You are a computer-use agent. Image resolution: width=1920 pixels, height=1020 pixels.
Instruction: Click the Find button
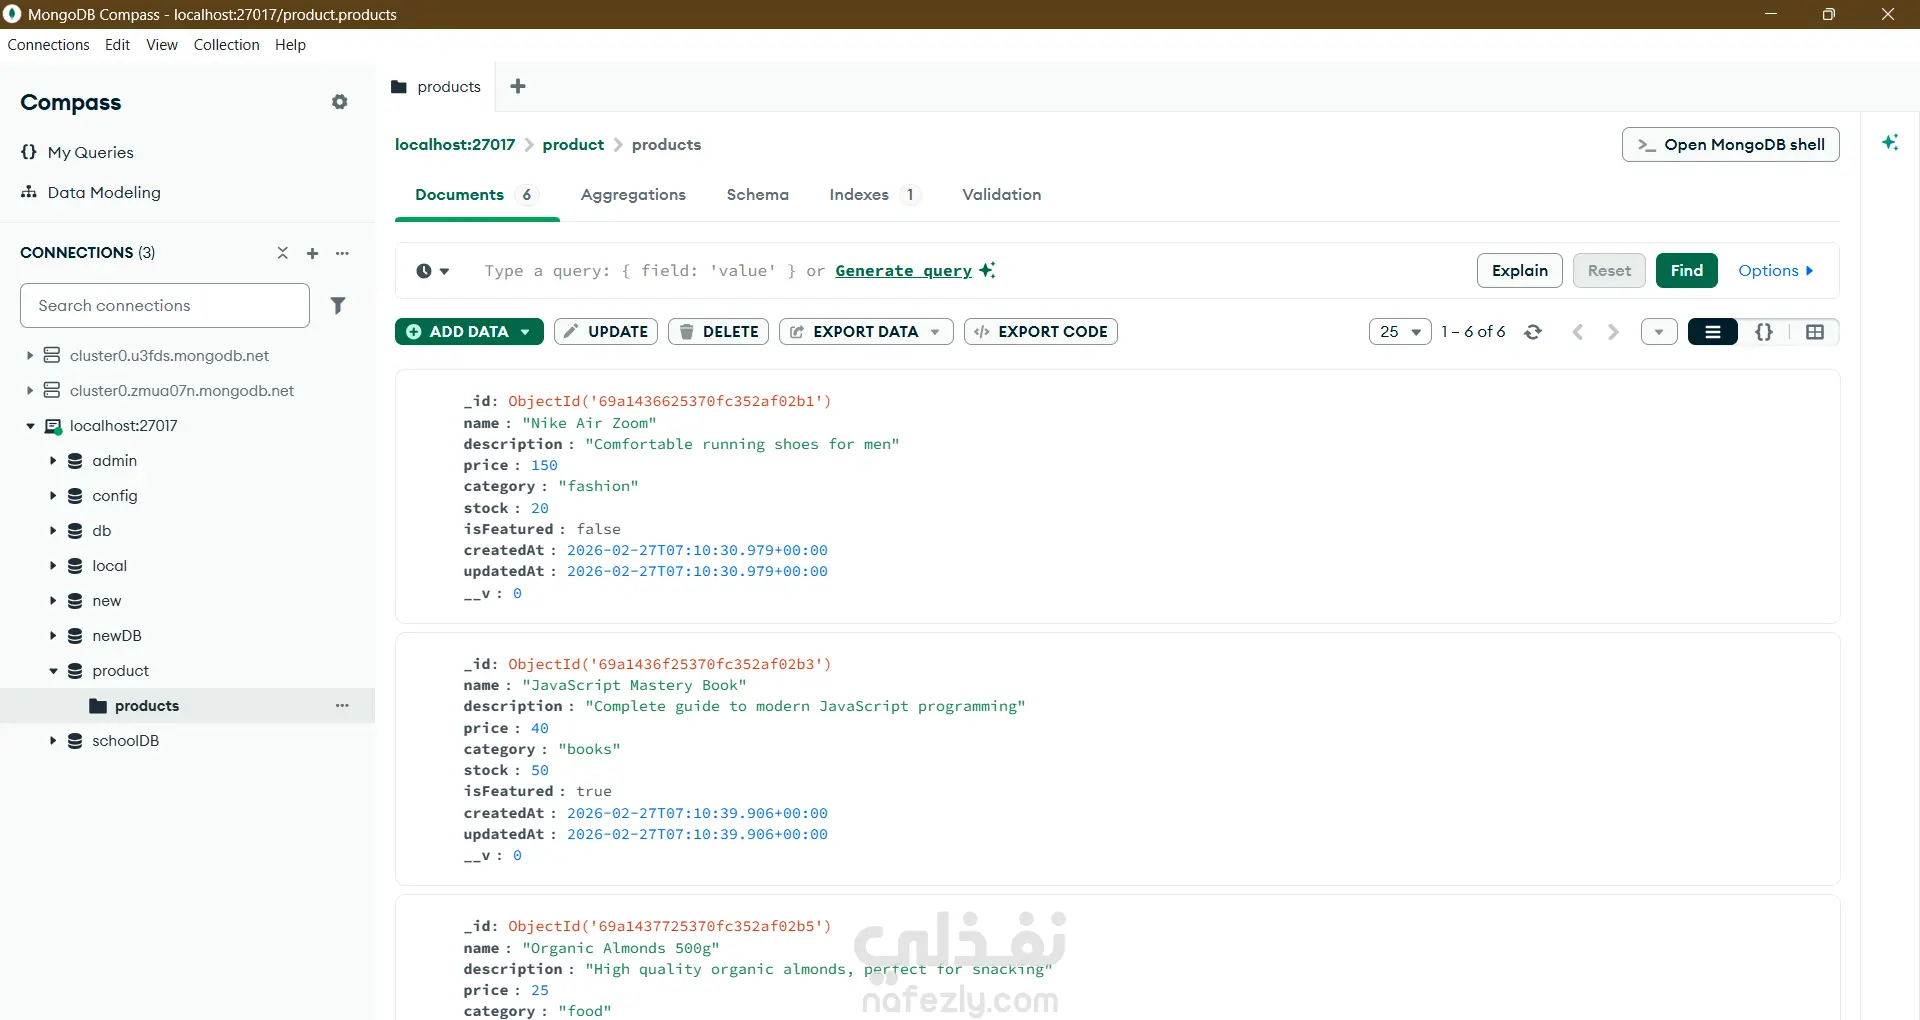coord(1686,271)
